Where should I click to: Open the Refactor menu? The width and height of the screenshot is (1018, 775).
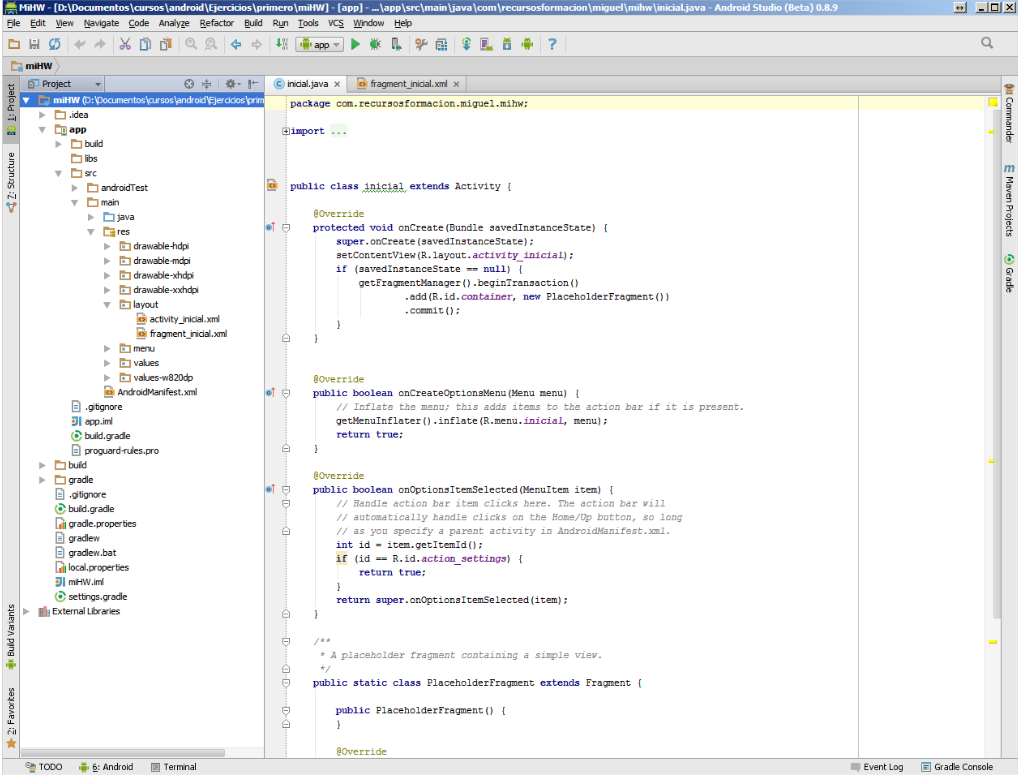[x=216, y=22]
